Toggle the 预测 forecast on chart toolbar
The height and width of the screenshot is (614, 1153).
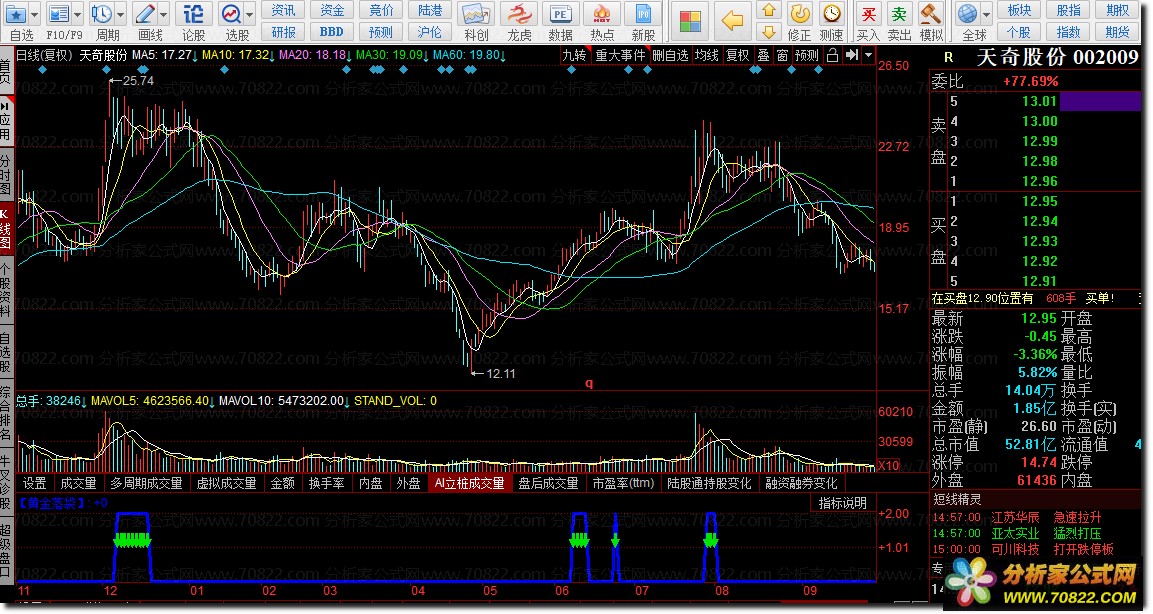pos(806,55)
